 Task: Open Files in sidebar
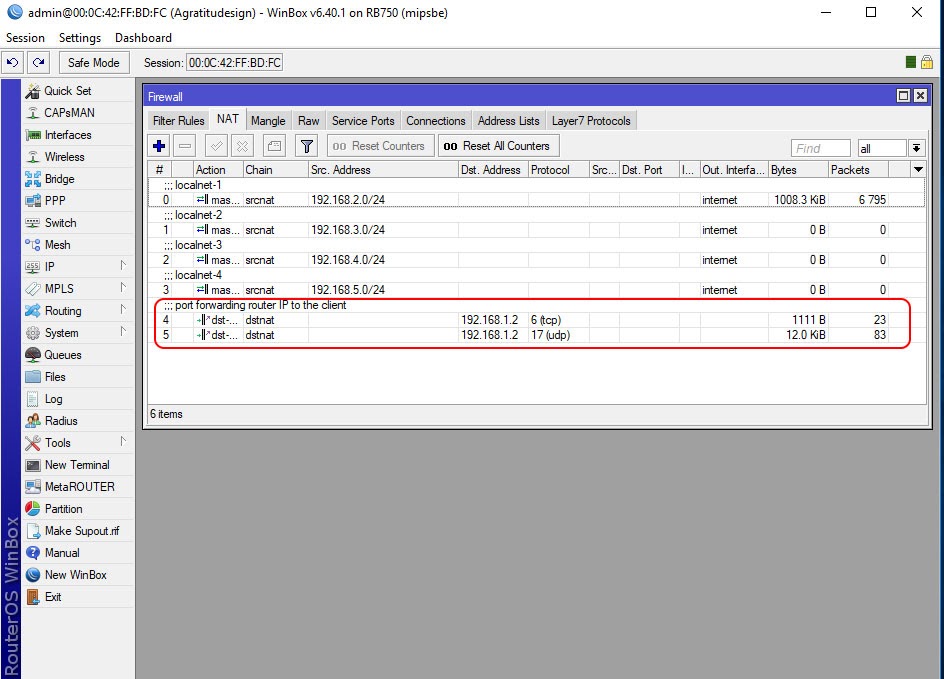click(x=78, y=377)
